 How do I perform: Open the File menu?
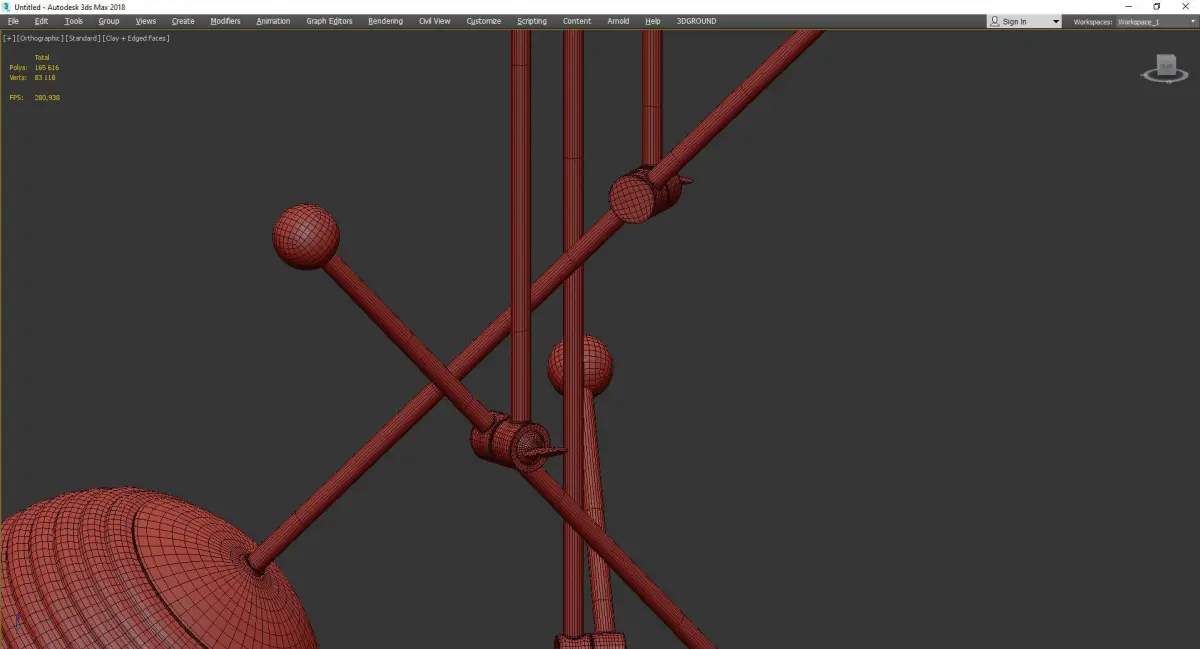tap(13, 21)
